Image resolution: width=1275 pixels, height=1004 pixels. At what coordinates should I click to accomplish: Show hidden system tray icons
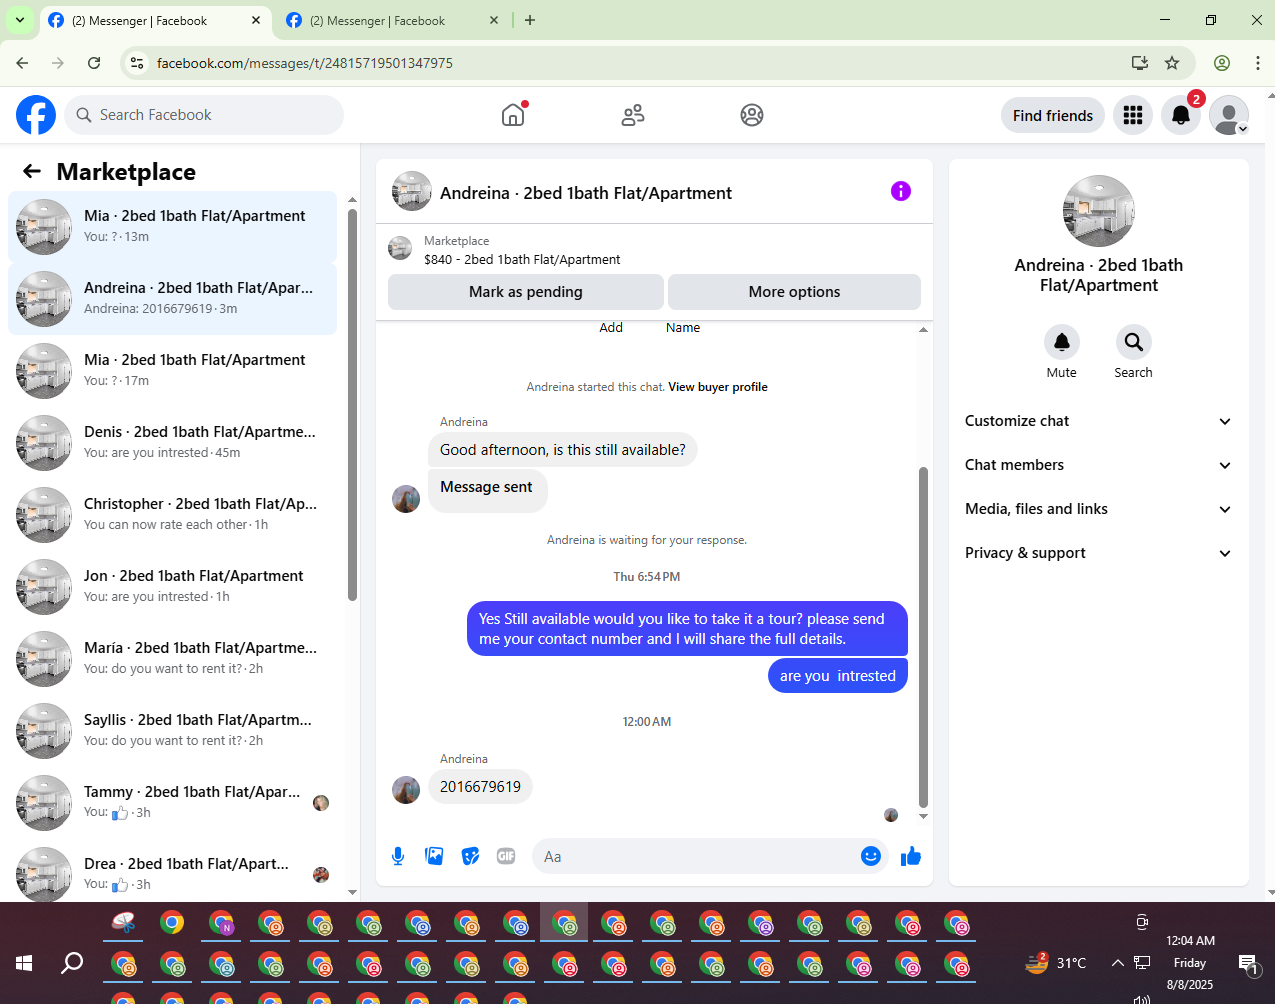(1117, 963)
